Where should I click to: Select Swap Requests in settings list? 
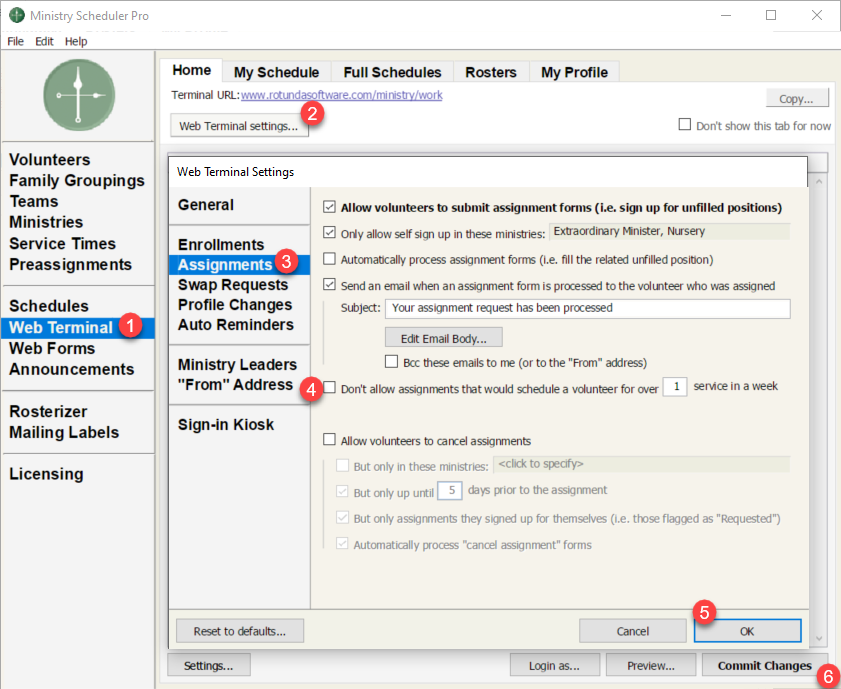click(235, 285)
